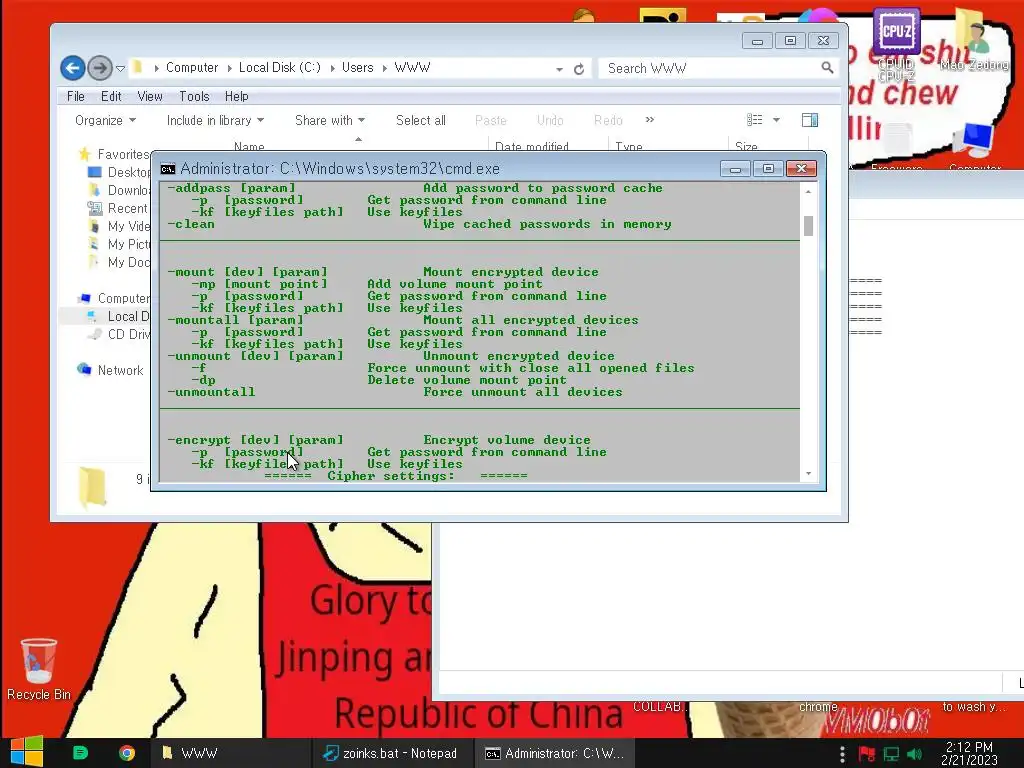Open CPUID CPU-Z desktop icon
Image resolution: width=1024 pixels, height=768 pixels.
pos(897,44)
